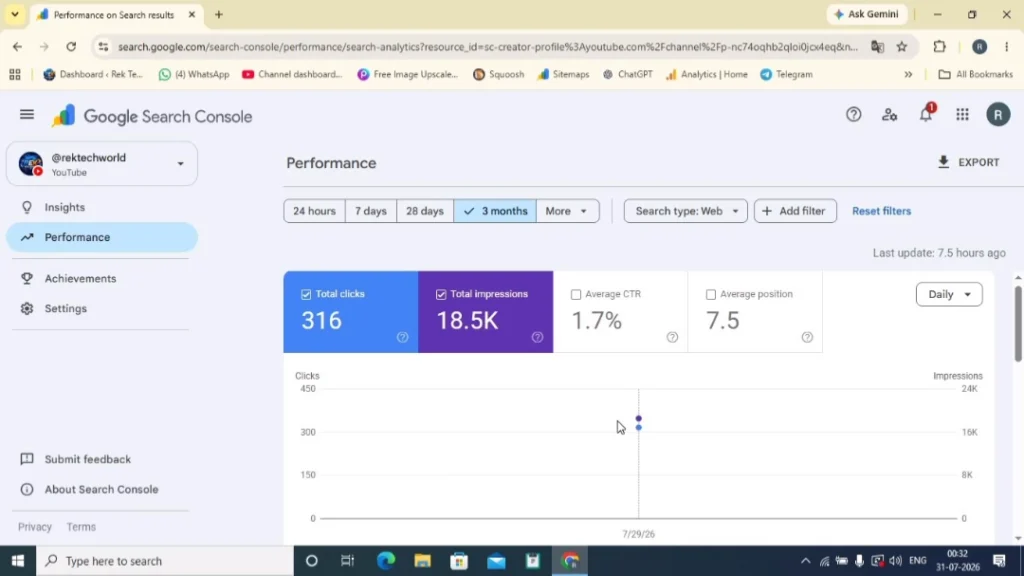Open Microsoft Edge from taskbar
The image size is (1024, 576).
tap(386, 561)
